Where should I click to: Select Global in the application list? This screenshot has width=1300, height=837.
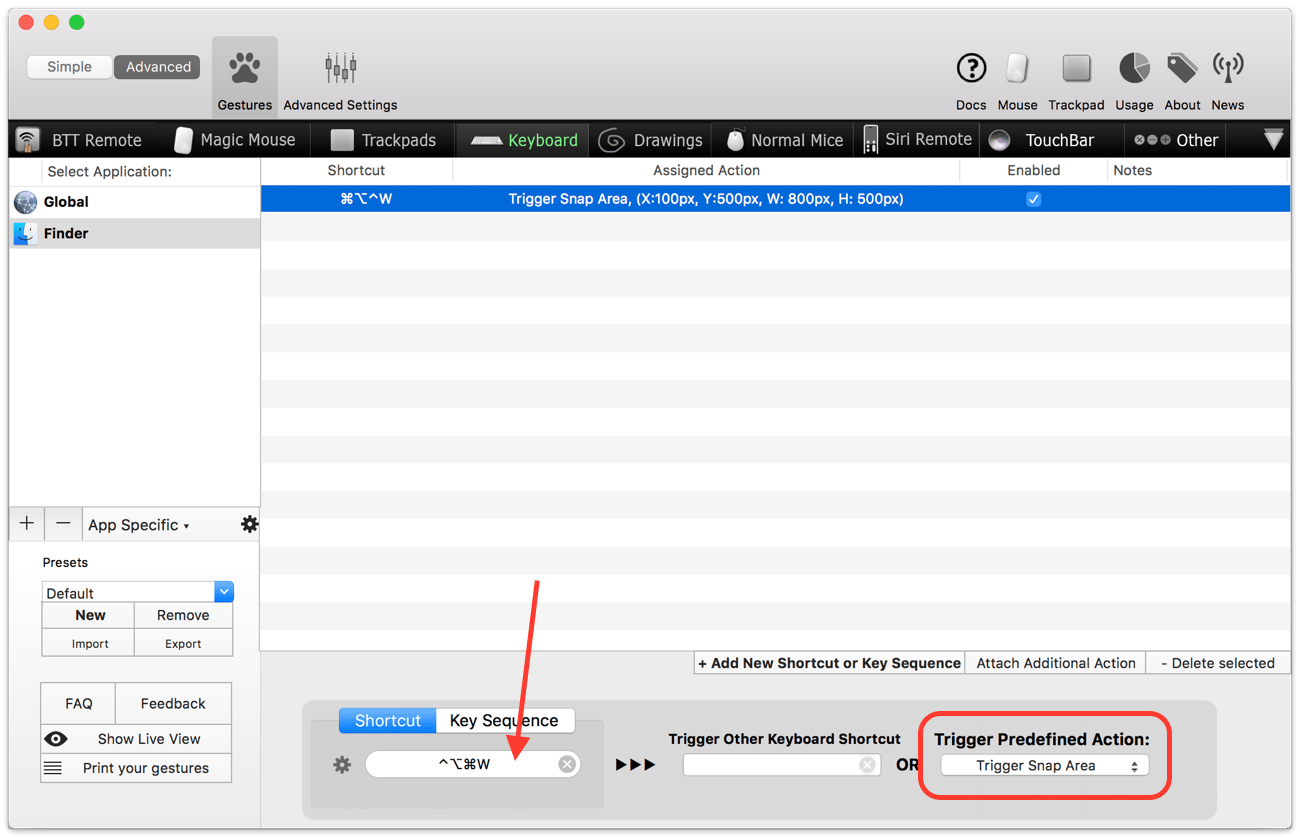pos(135,202)
